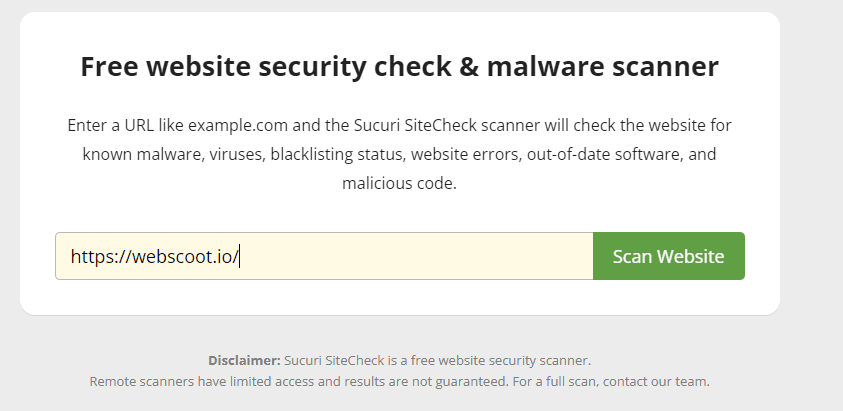Click the typed https://webscoot.io/ text
843x411 pixels.
154,256
